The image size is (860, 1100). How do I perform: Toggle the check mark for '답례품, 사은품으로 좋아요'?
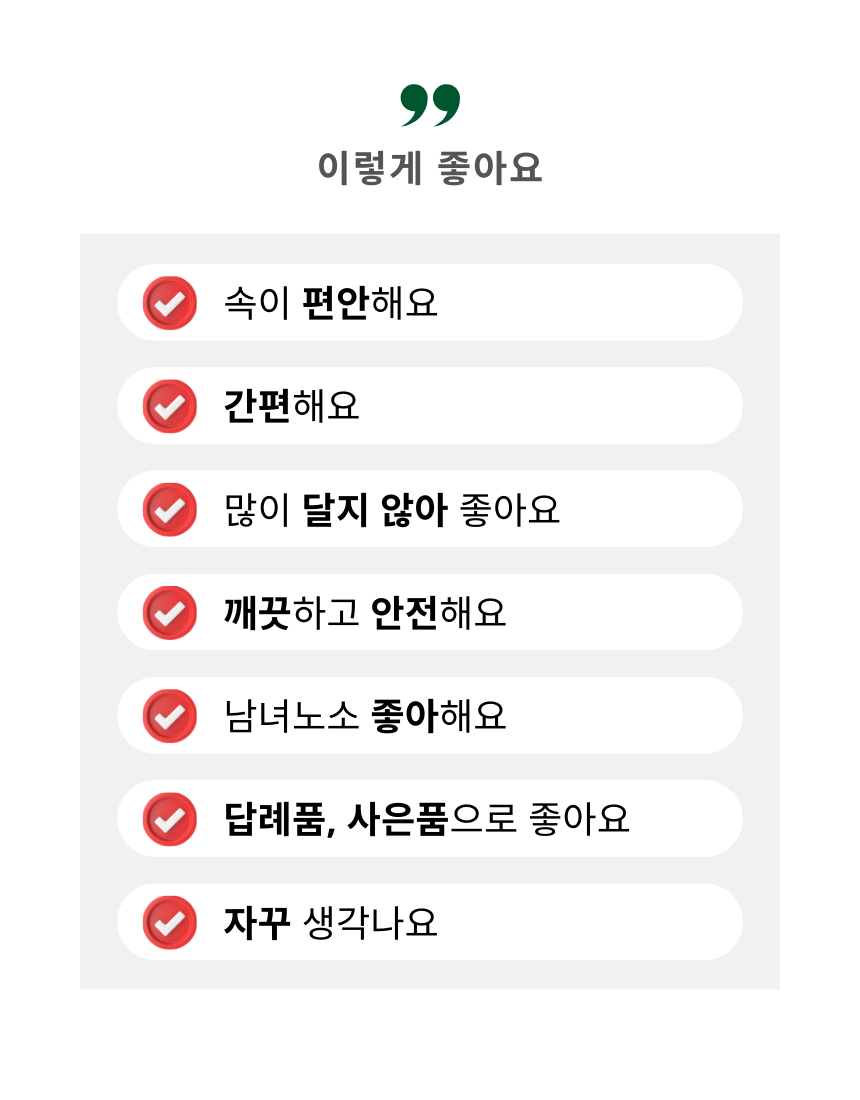click(x=170, y=819)
